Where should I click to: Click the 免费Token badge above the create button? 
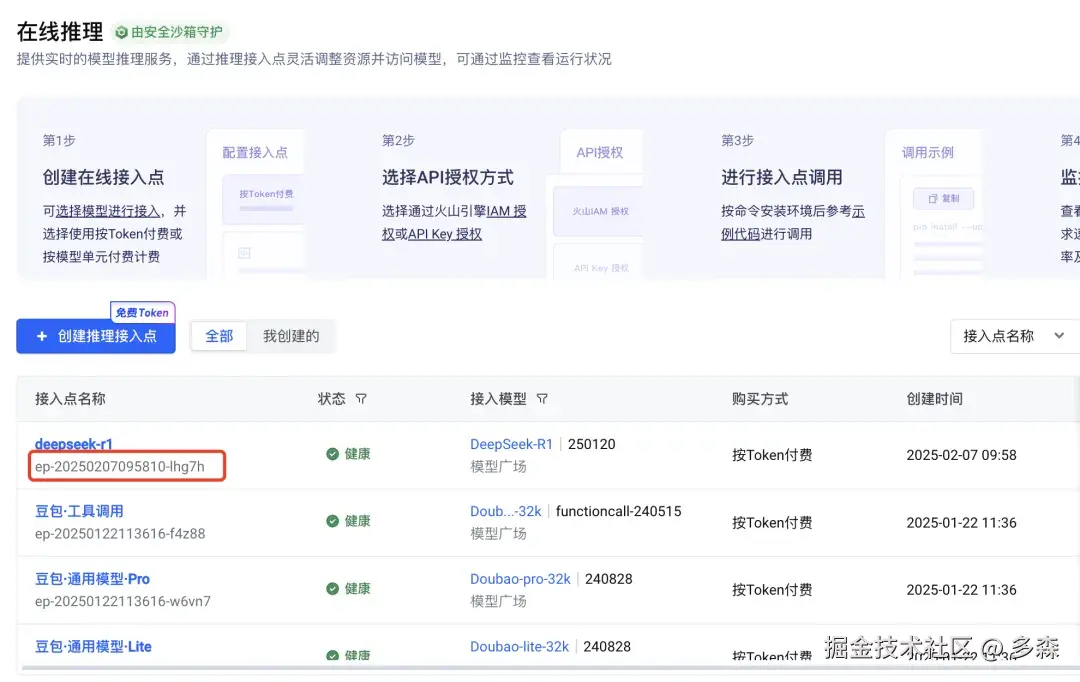pyautogui.click(x=142, y=312)
